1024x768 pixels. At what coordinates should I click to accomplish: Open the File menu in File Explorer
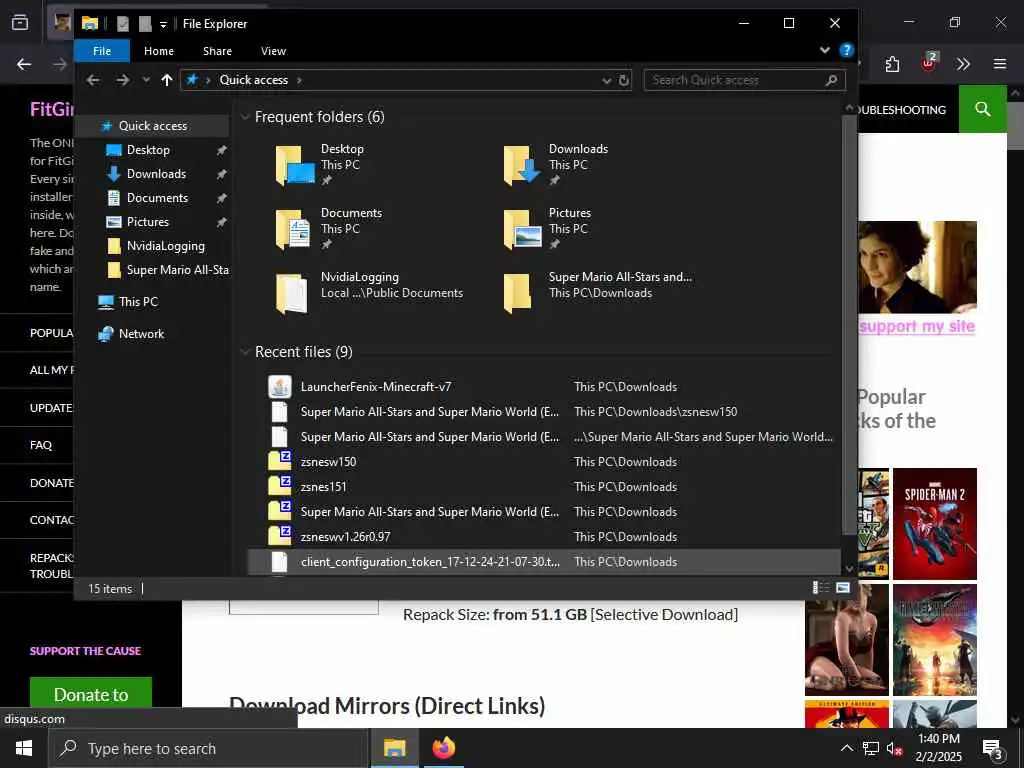click(x=102, y=51)
